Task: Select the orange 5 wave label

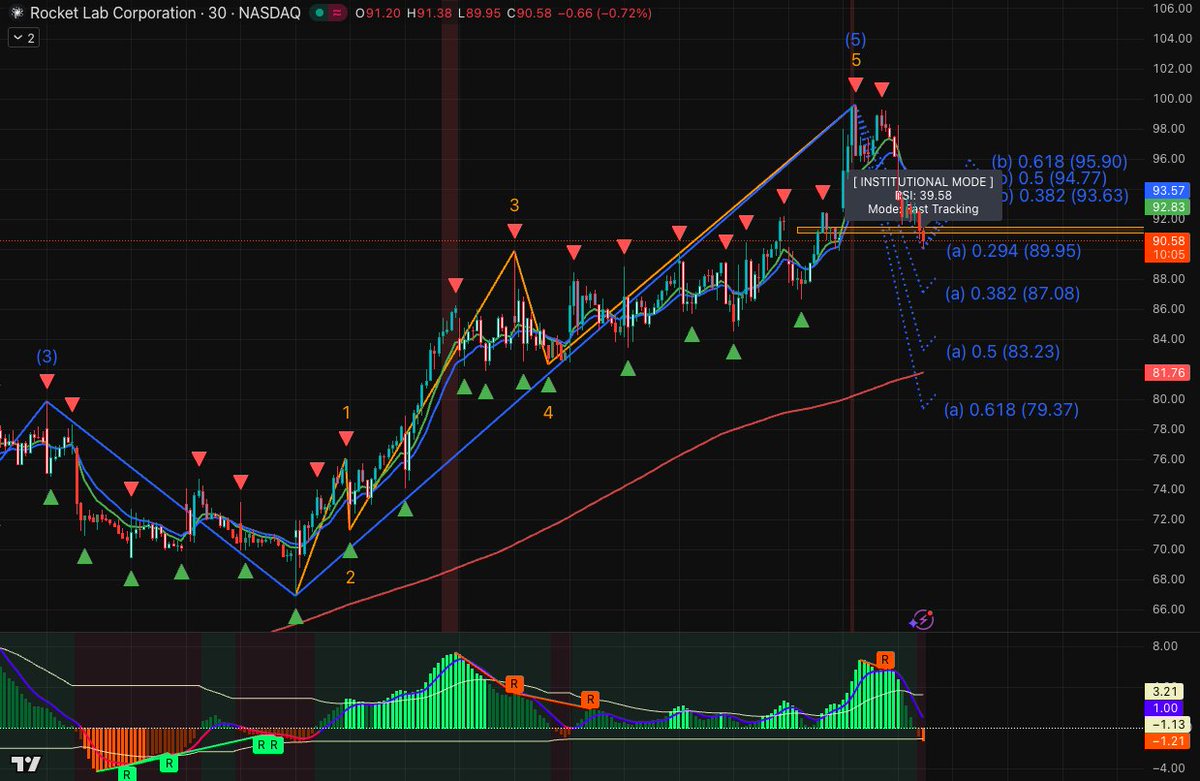Action: coord(856,60)
